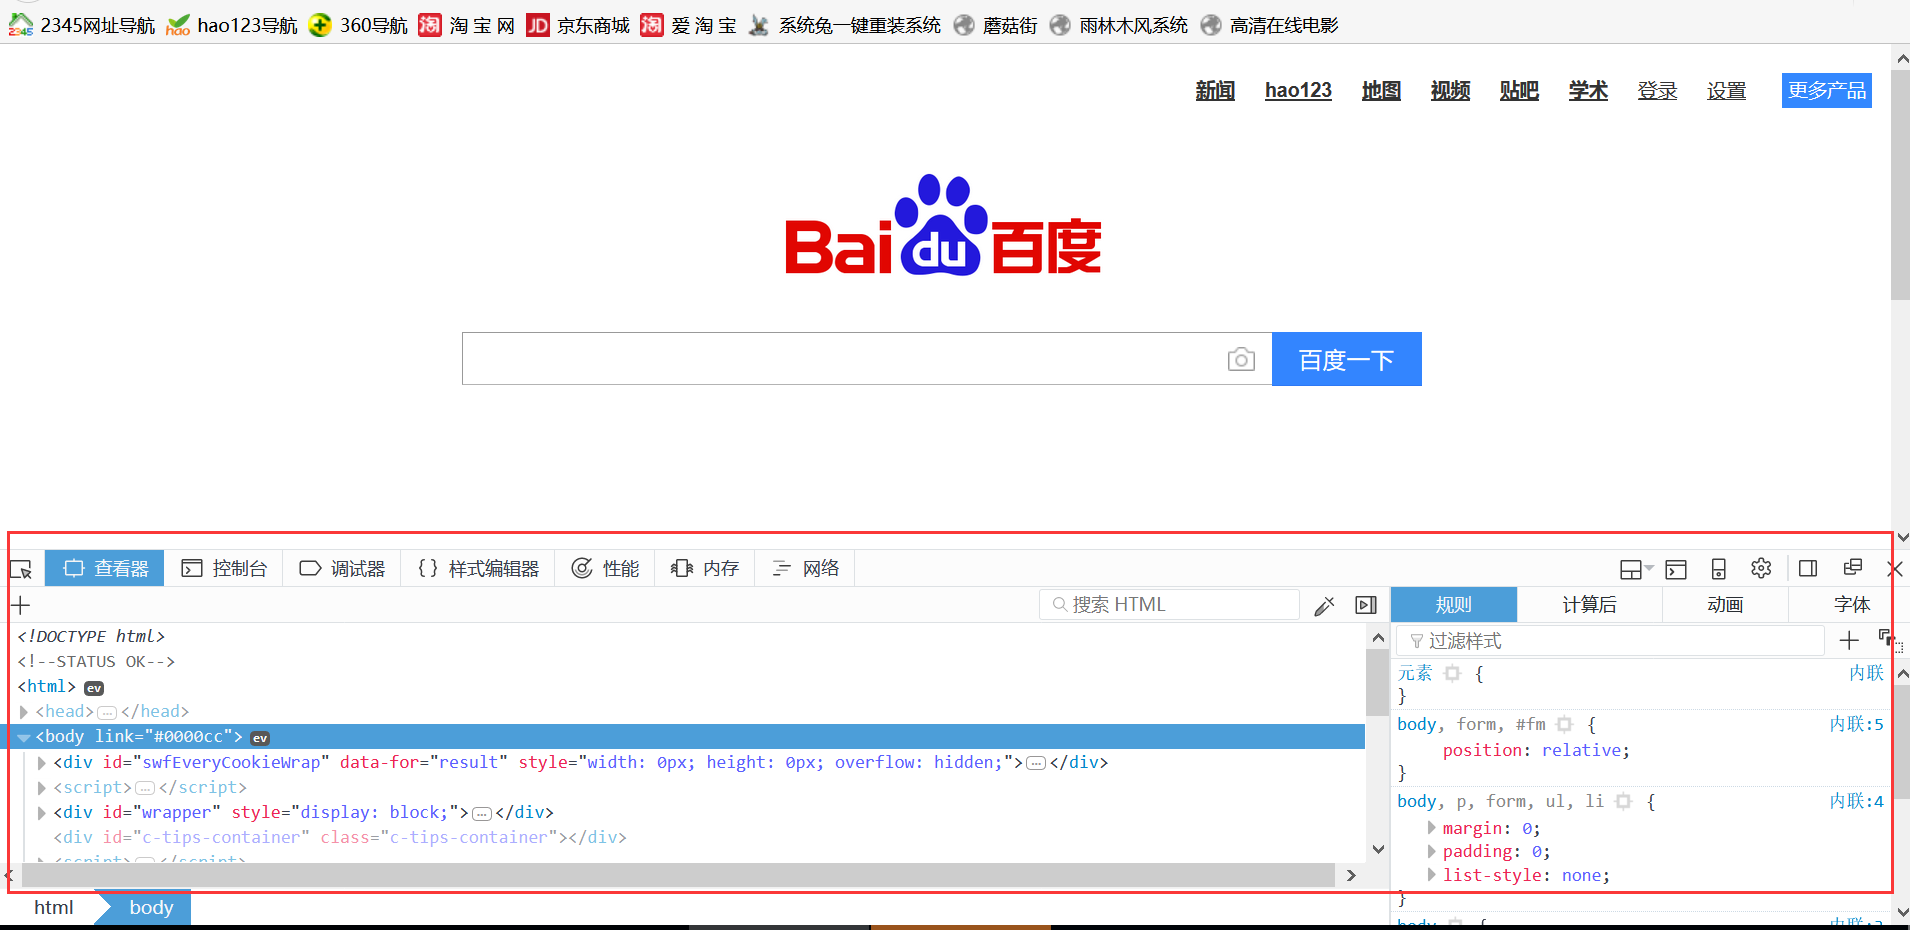Expand the head element node
The image size is (1910, 930).
(x=24, y=712)
